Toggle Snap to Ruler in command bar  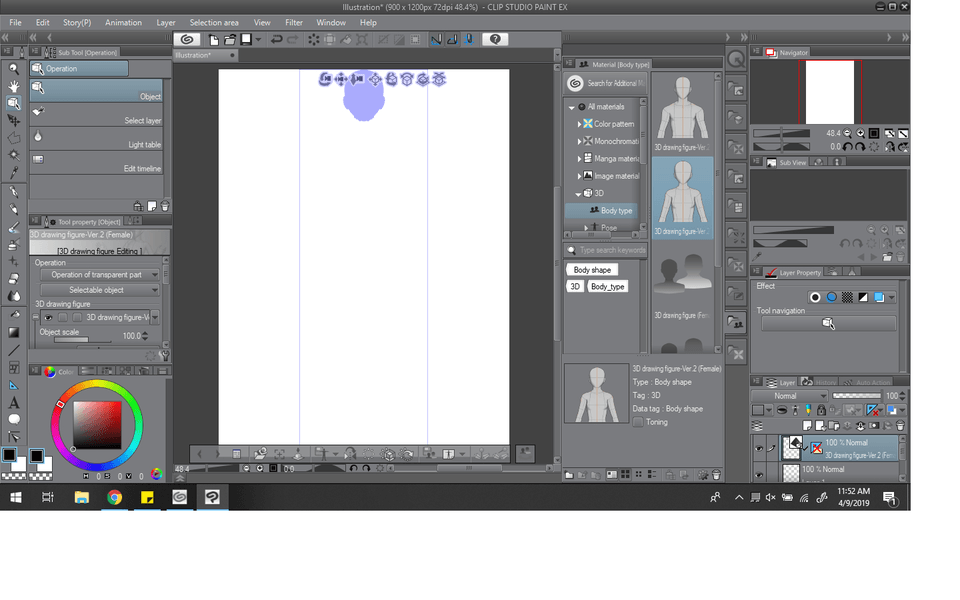(436, 40)
